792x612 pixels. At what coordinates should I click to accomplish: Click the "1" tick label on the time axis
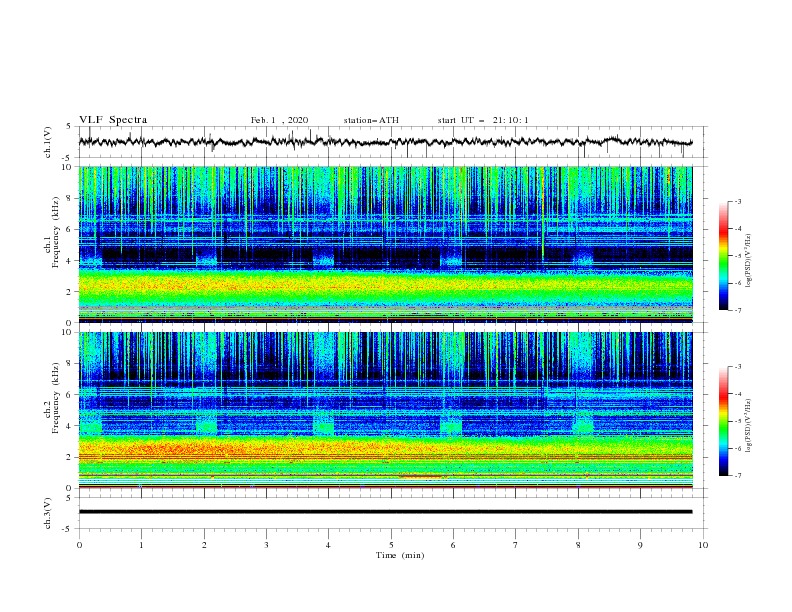tap(141, 545)
